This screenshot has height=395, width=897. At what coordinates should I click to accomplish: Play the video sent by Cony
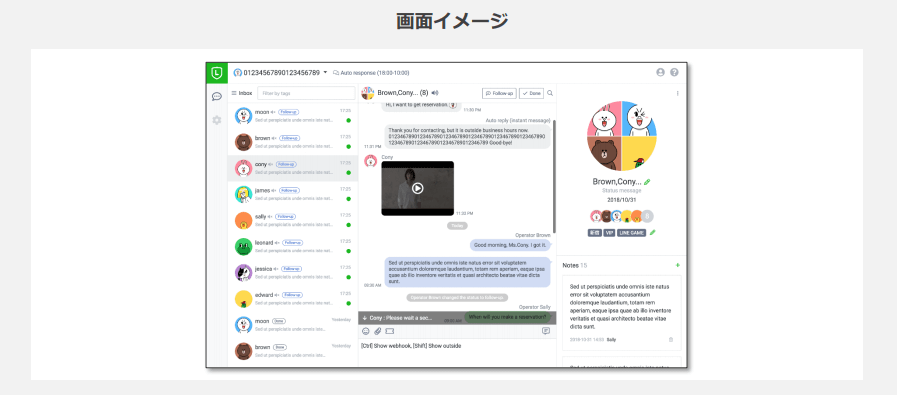418,188
